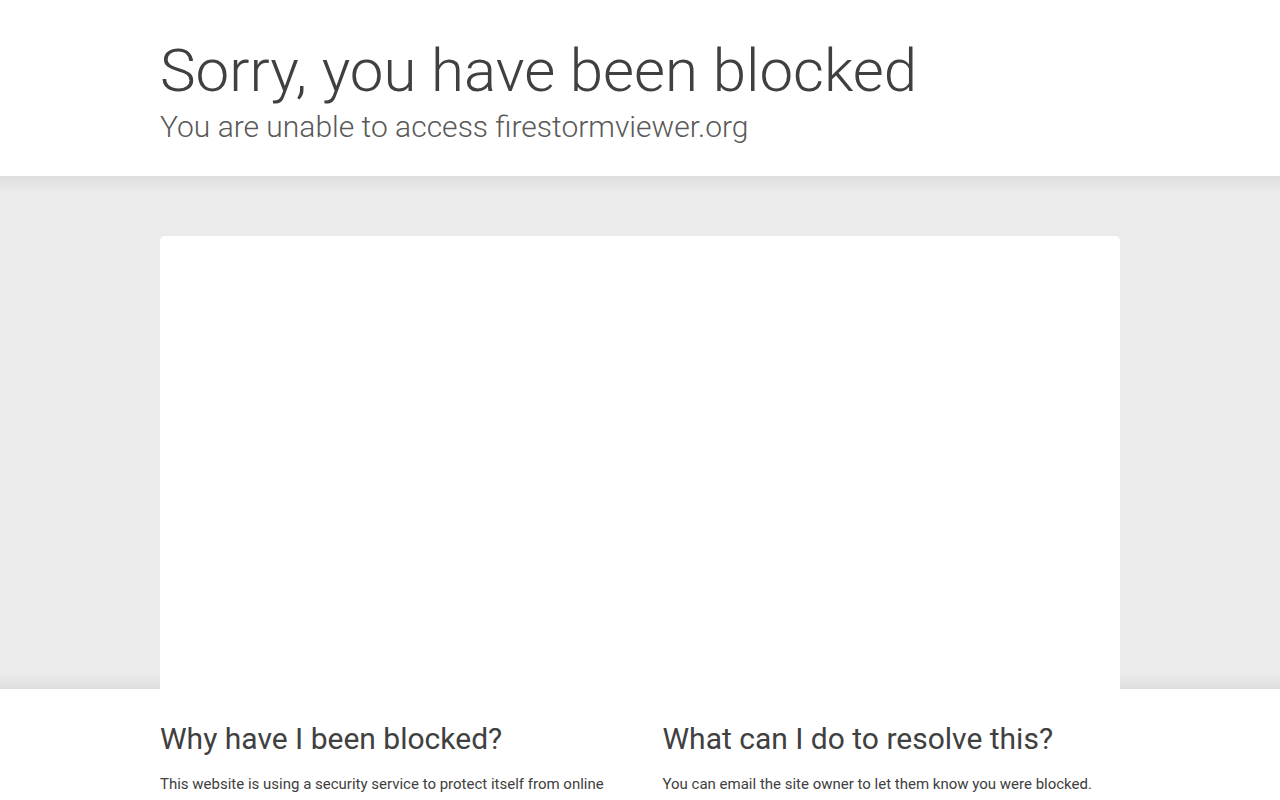
Task: Click the empty white panel in the center
Action: point(640,462)
